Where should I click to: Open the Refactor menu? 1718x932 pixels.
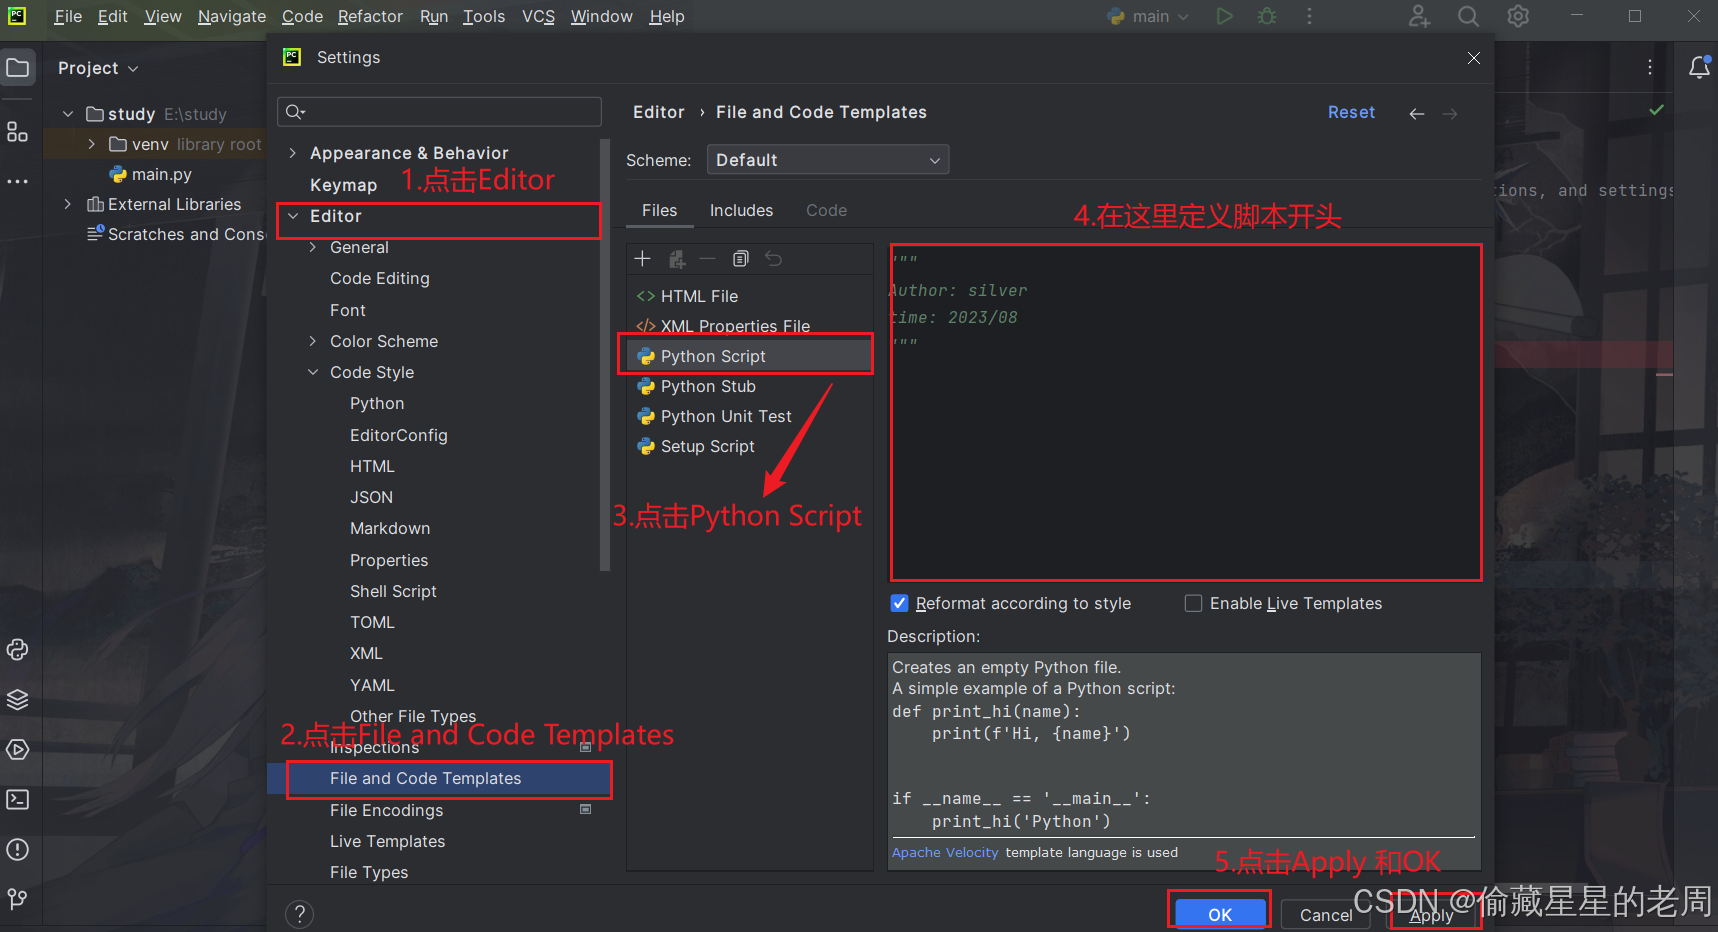pyautogui.click(x=370, y=16)
